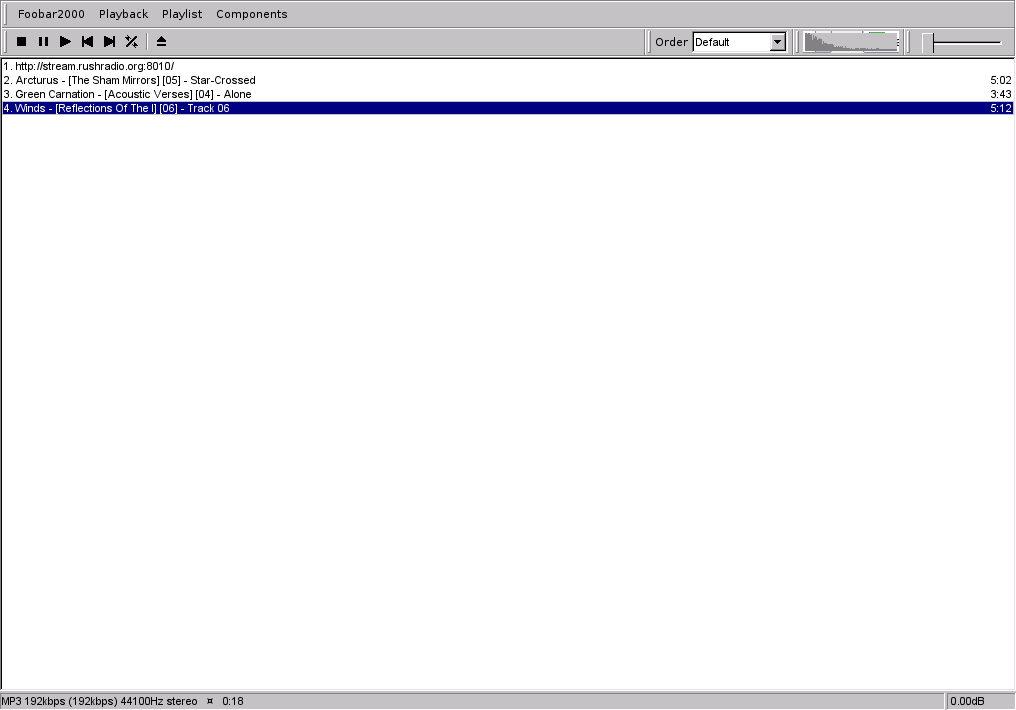1016x710 pixels.
Task: Jump to the previous track
Action: [x=87, y=41]
